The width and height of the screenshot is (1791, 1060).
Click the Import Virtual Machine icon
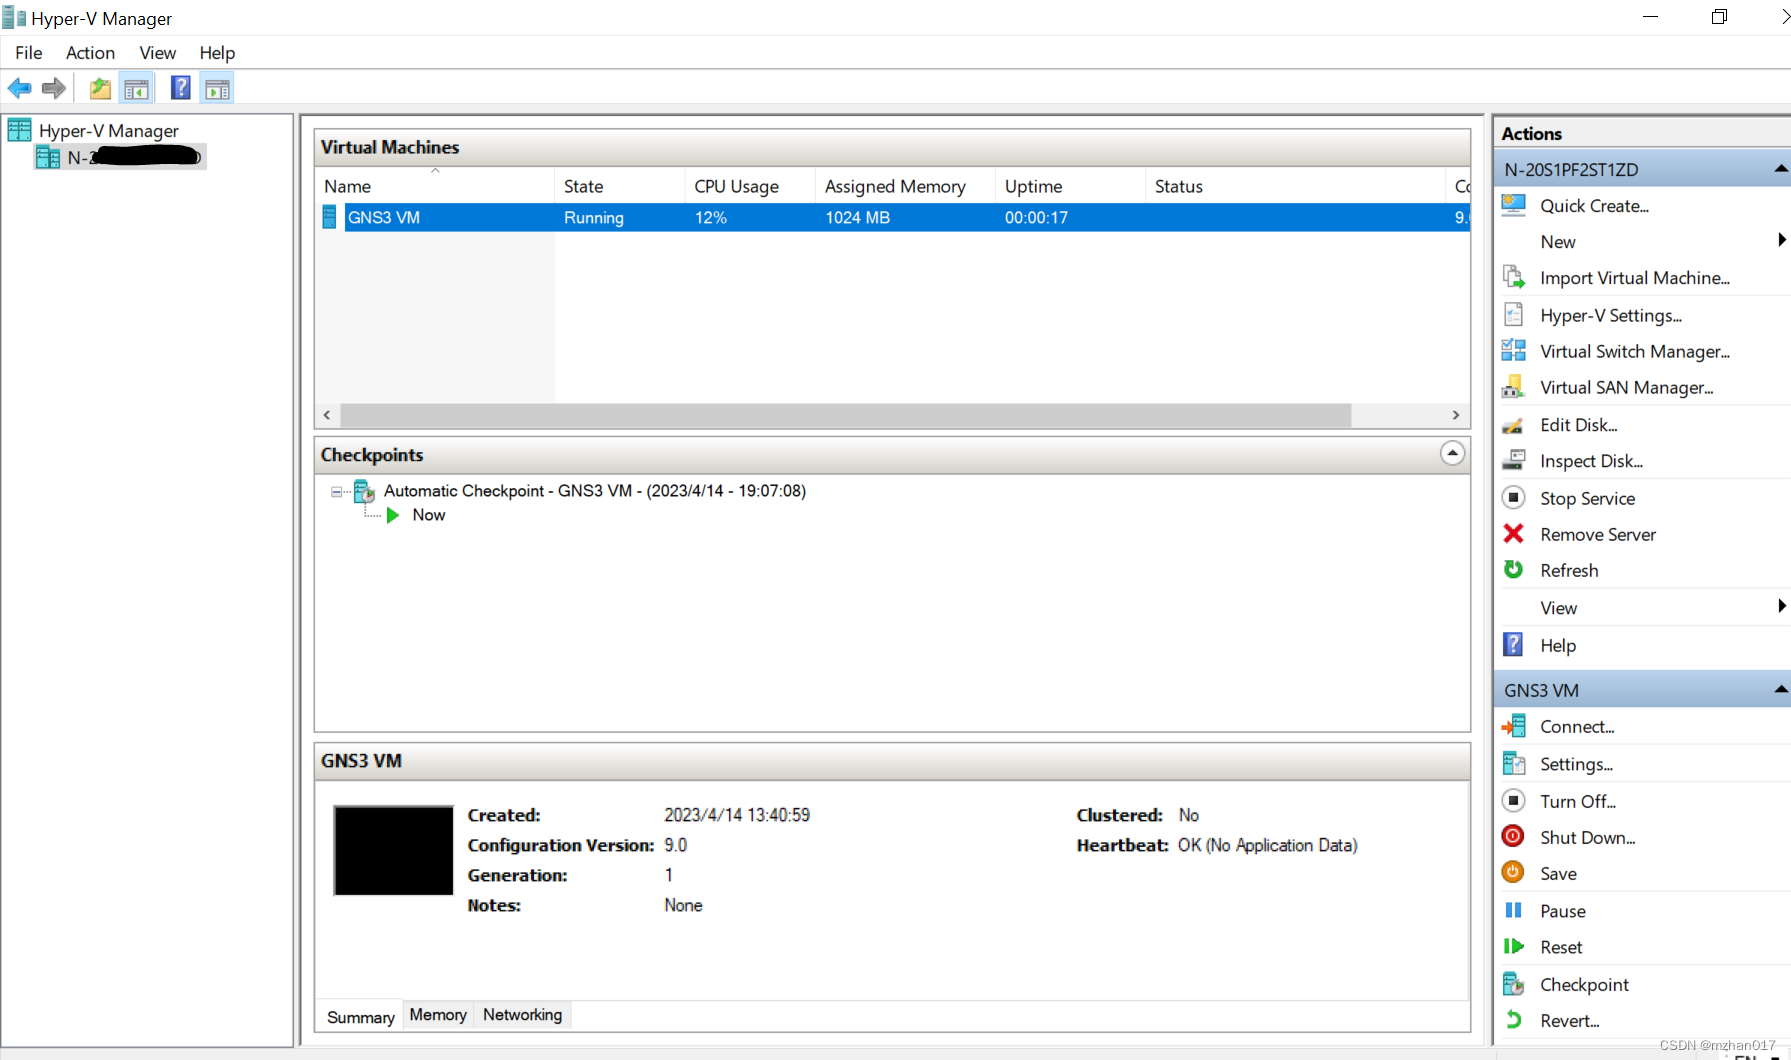(1514, 277)
